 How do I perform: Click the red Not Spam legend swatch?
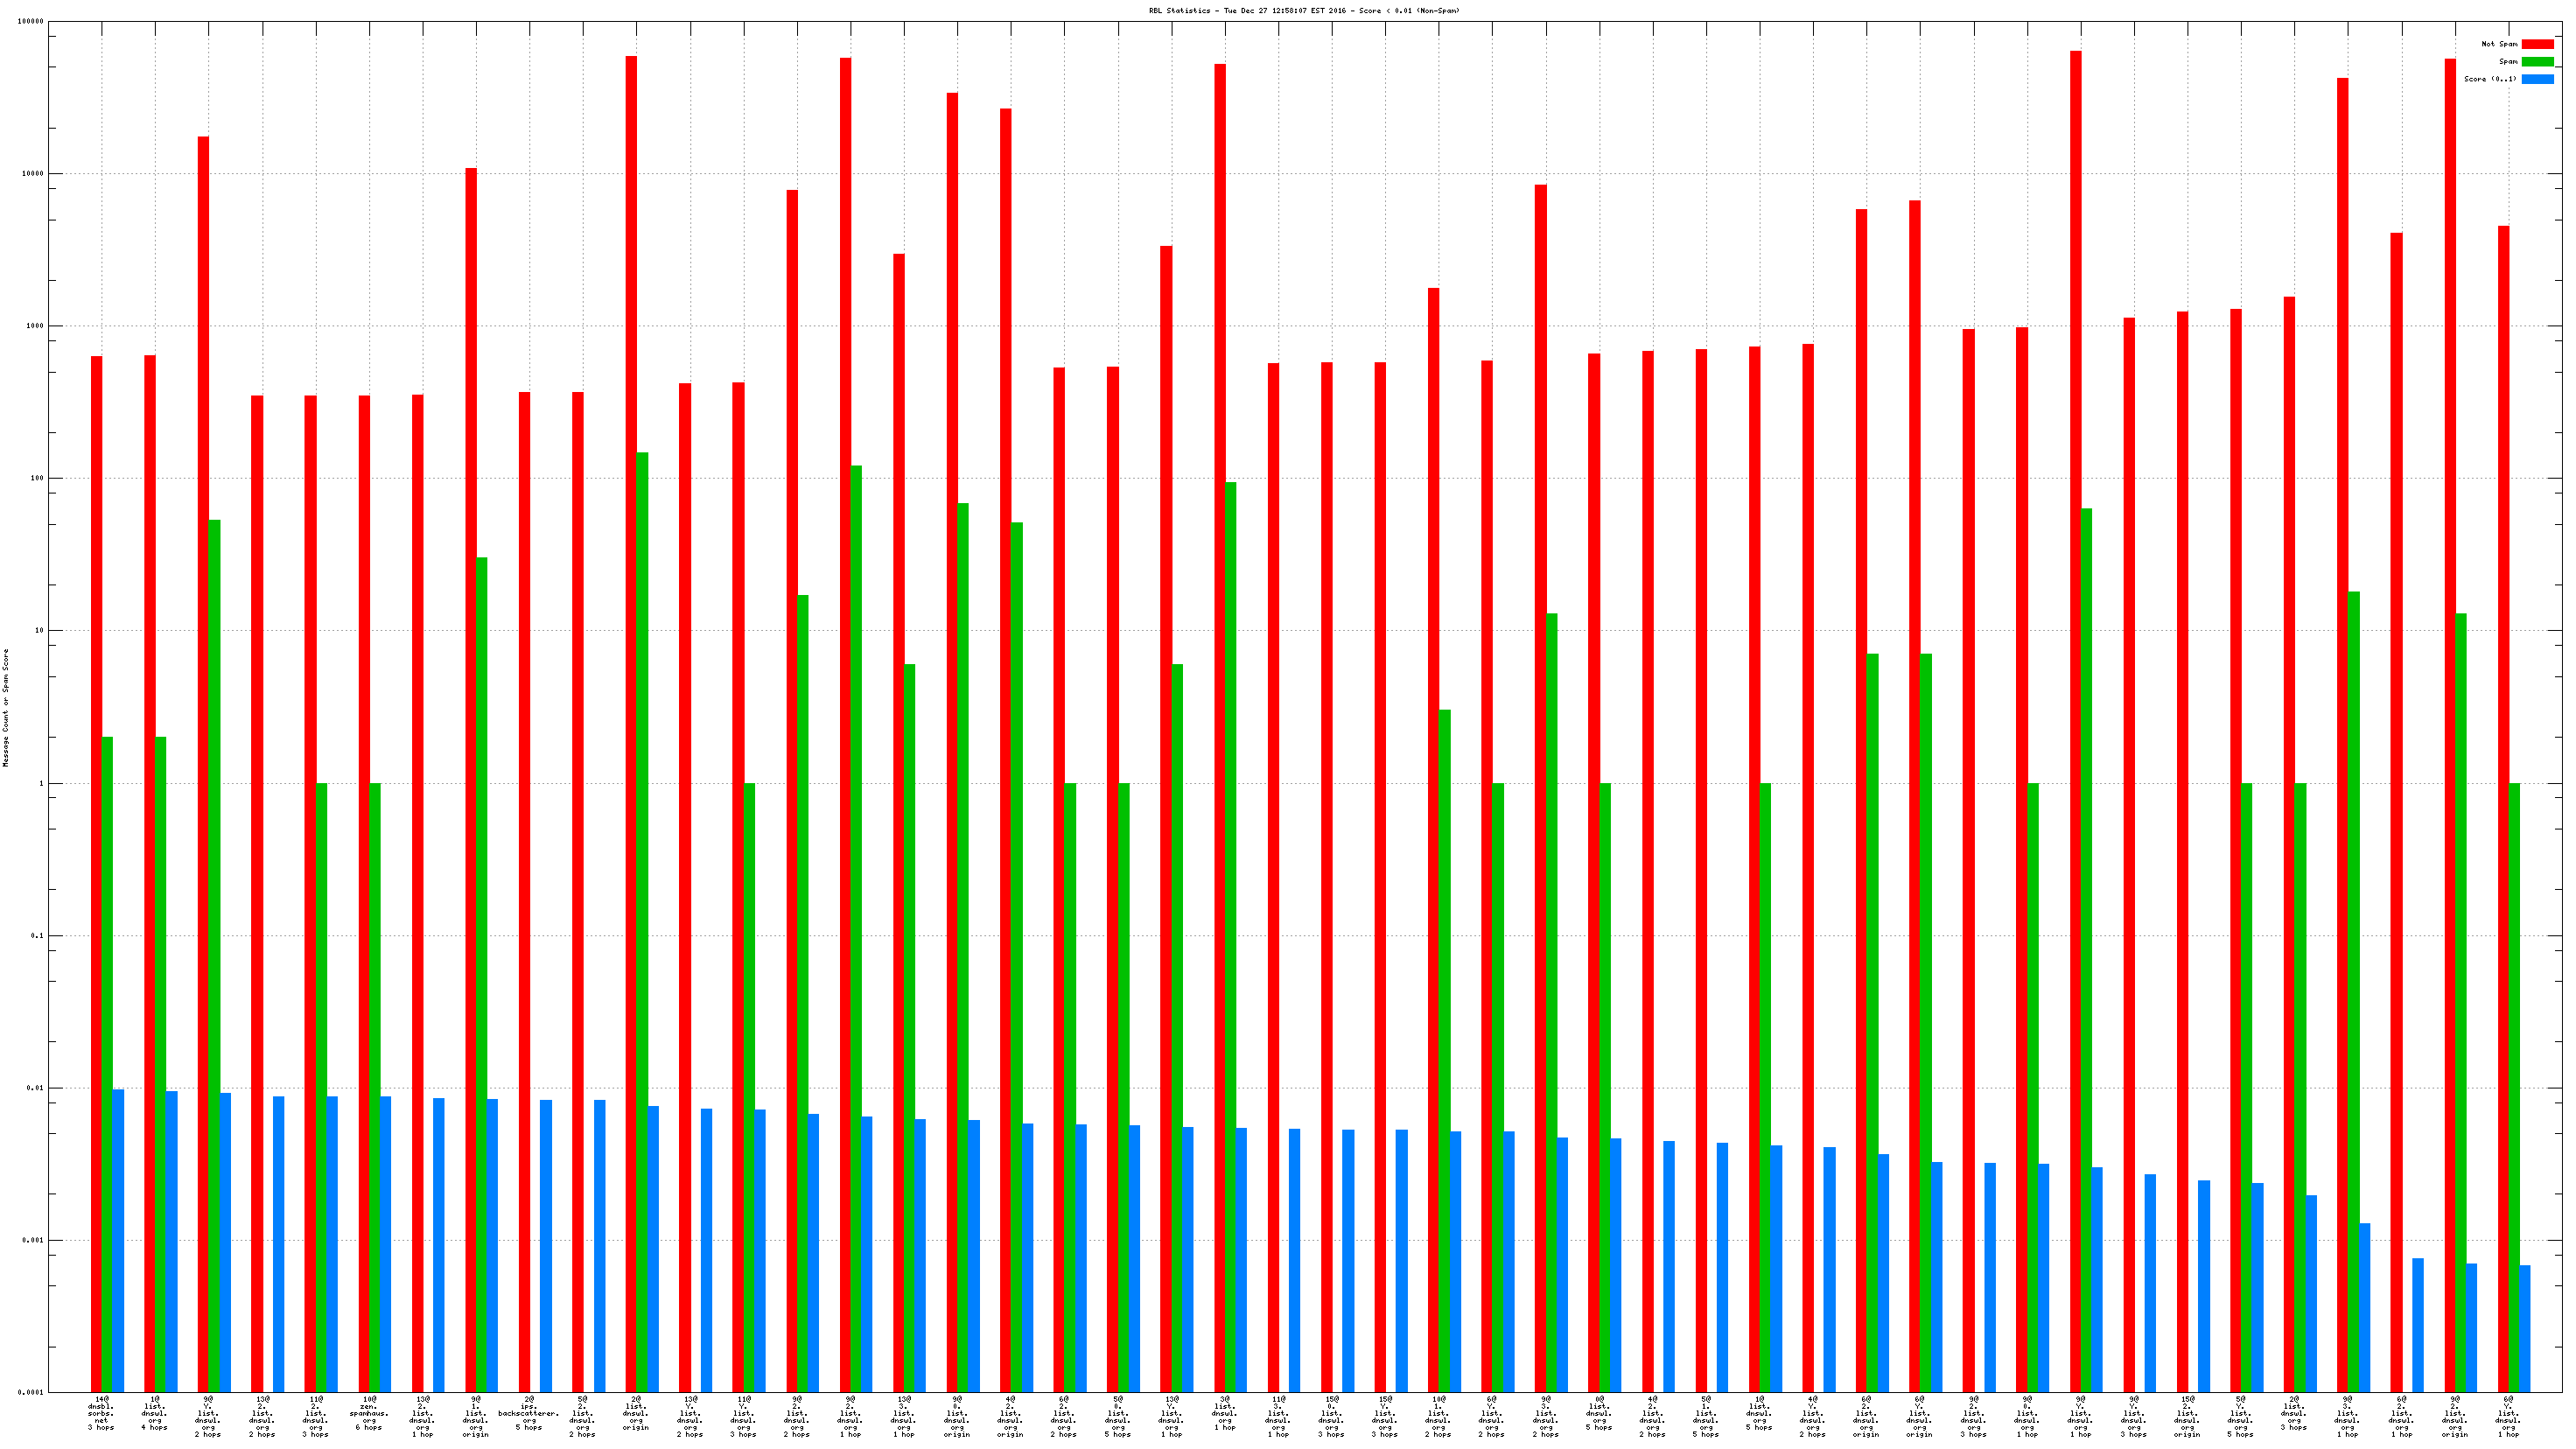pyautogui.click(x=2537, y=44)
